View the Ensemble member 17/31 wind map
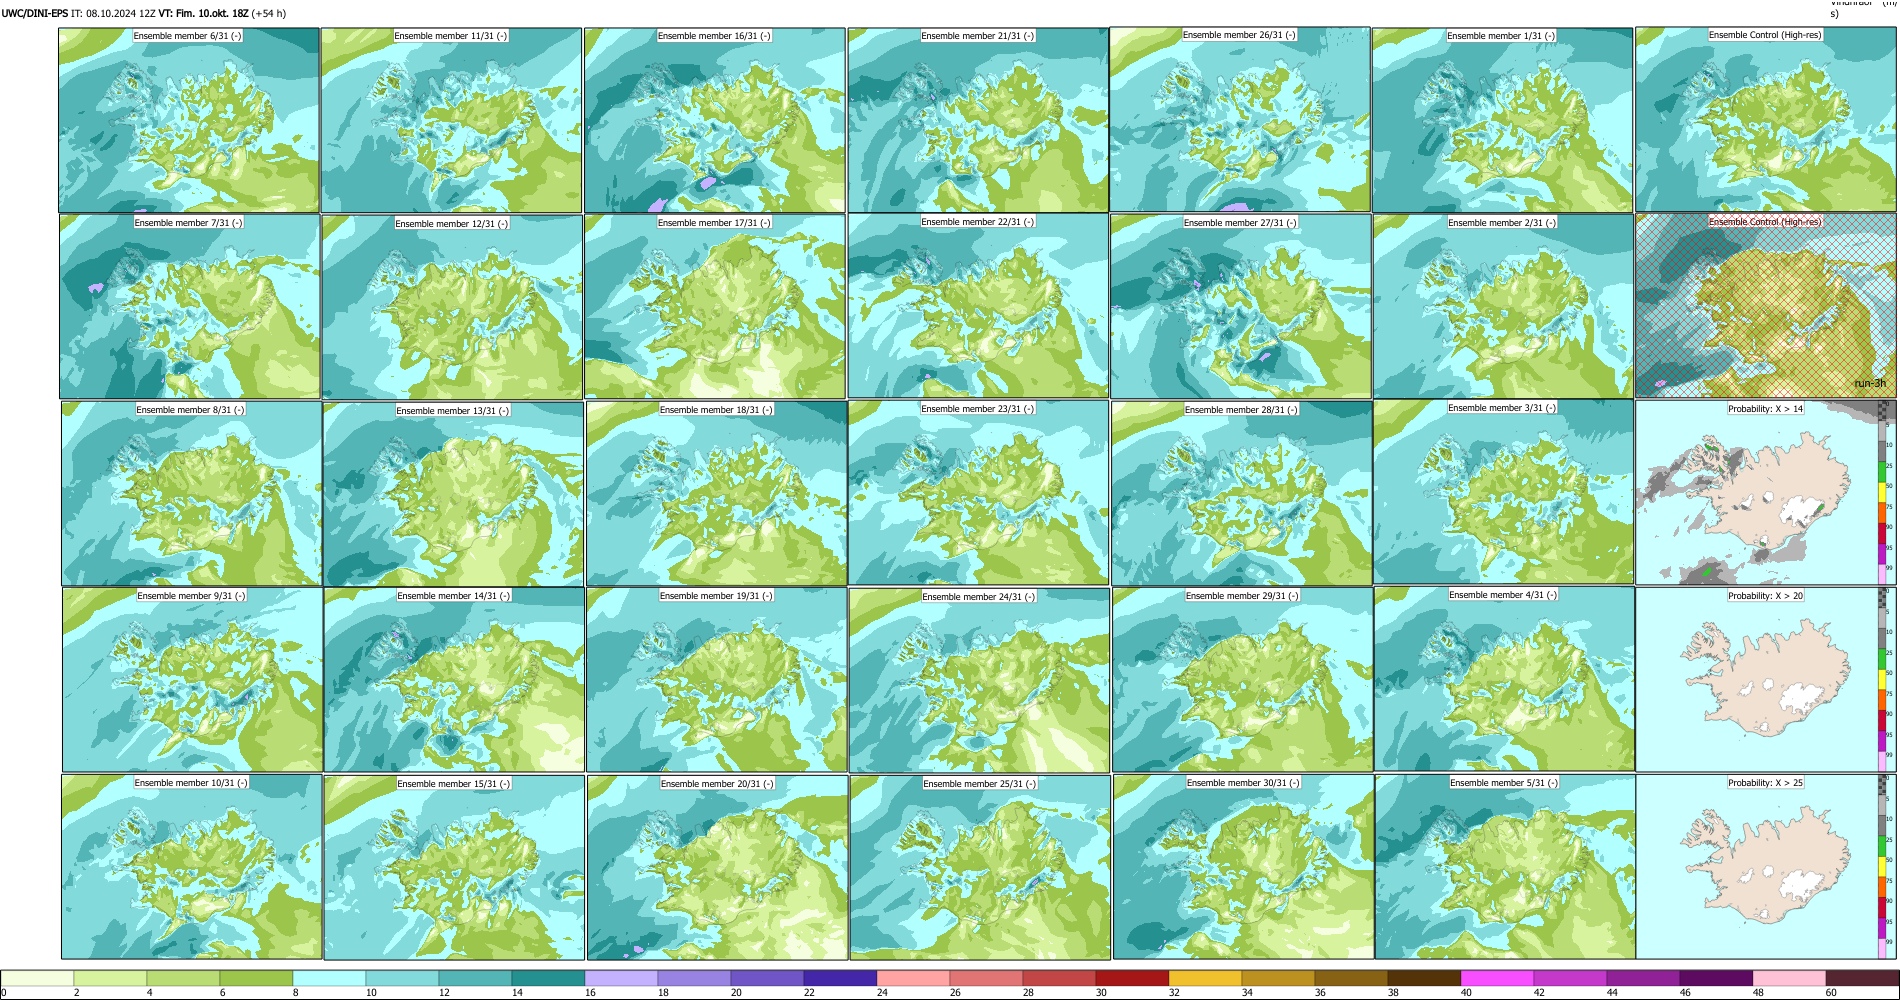The image size is (1900, 1000). [715, 307]
